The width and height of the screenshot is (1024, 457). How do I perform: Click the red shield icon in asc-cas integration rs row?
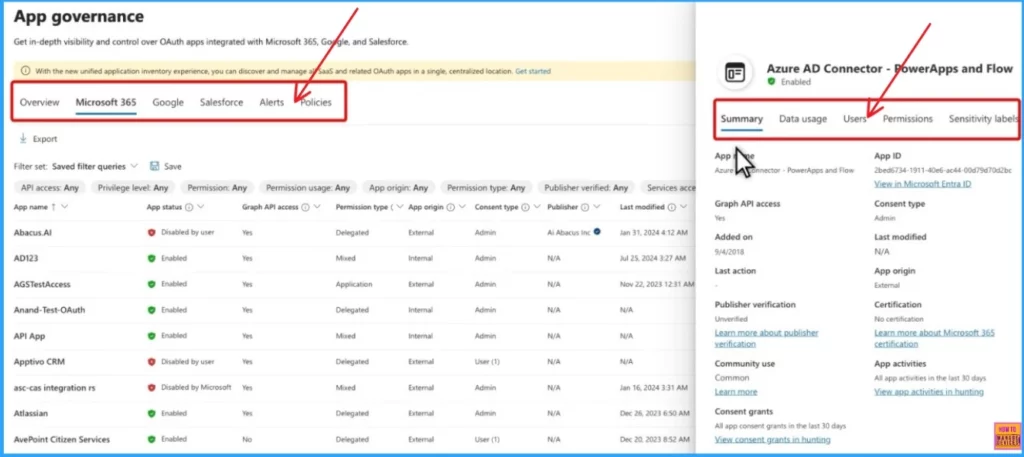[152, 387]
